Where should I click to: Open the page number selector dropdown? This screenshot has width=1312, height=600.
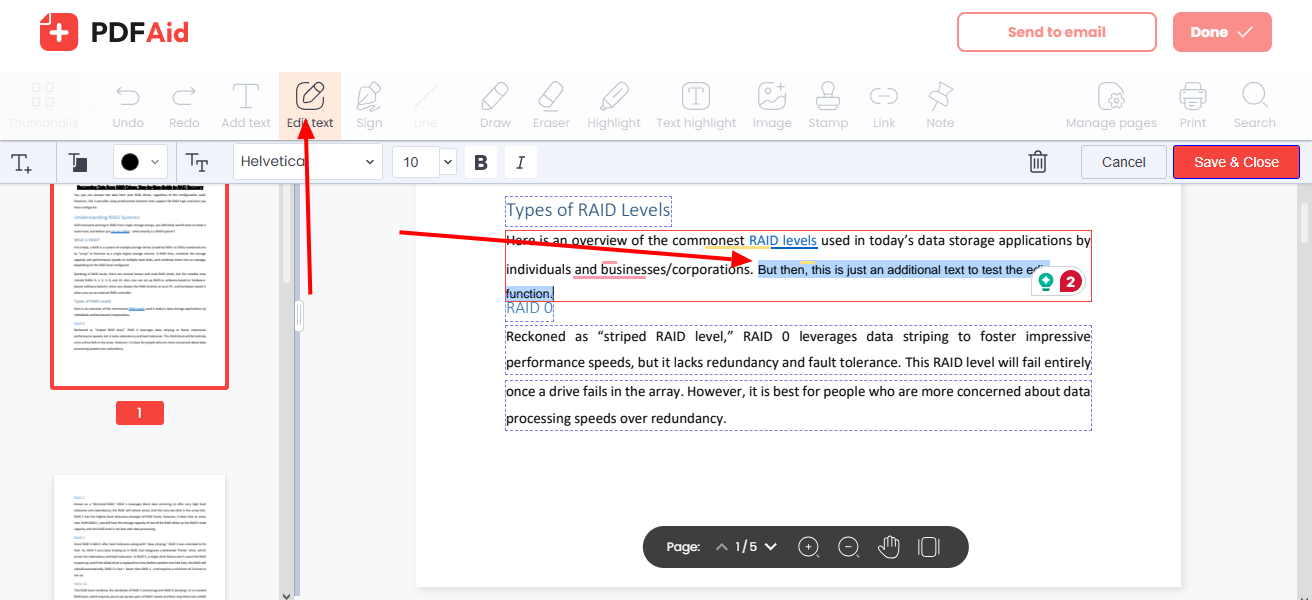(x=770, y=547)
